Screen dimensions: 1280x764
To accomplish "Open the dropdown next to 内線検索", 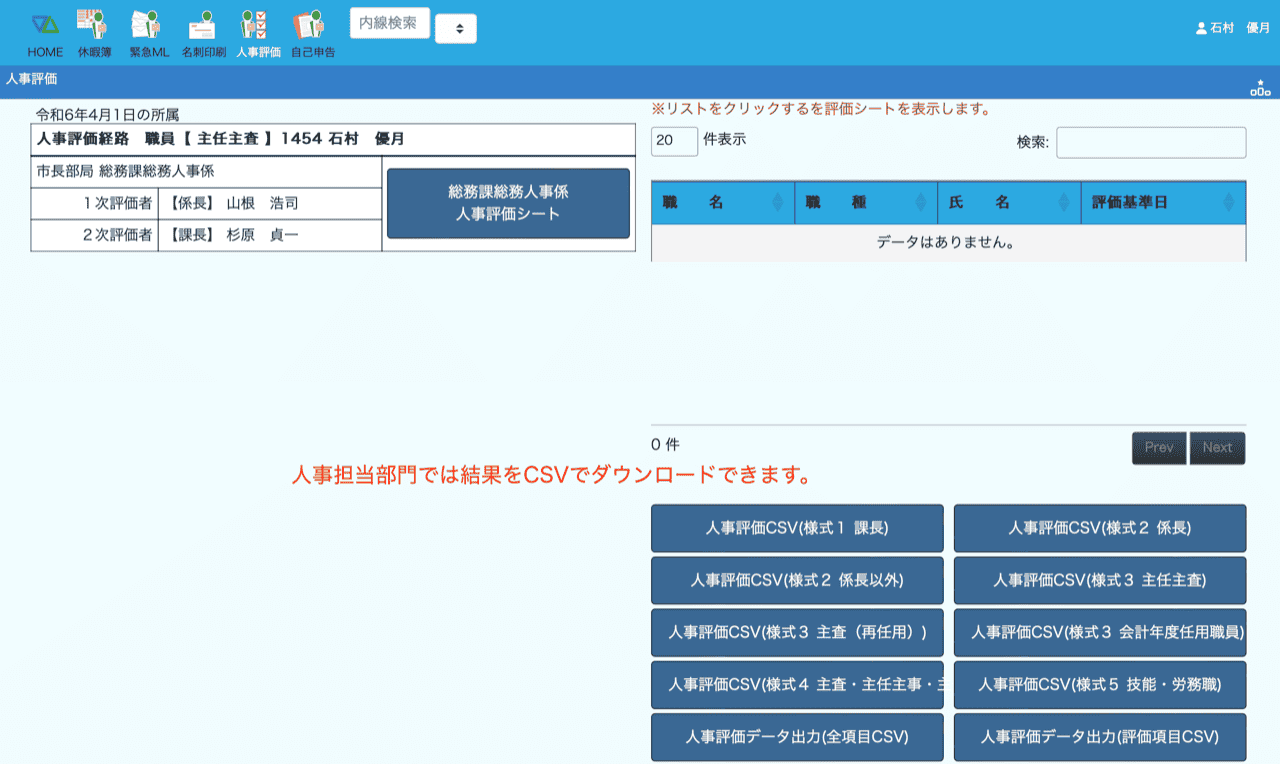I will point(456,29).
